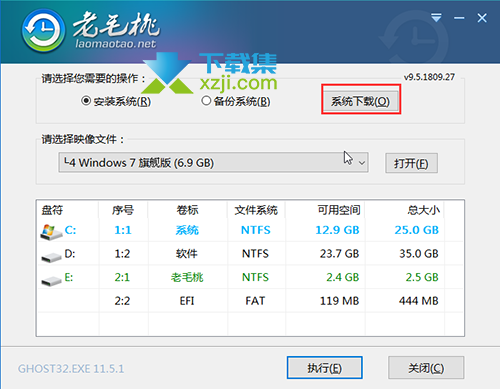Select the 备份系统(B) radio button

click(206, 100)
